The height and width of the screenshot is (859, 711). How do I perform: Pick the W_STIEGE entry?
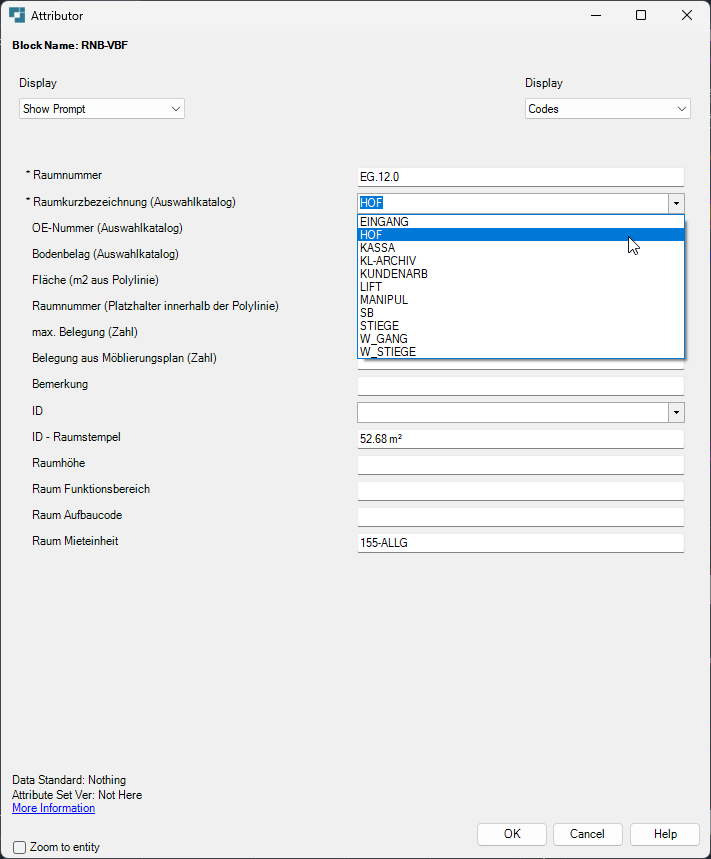pos(521,352)
